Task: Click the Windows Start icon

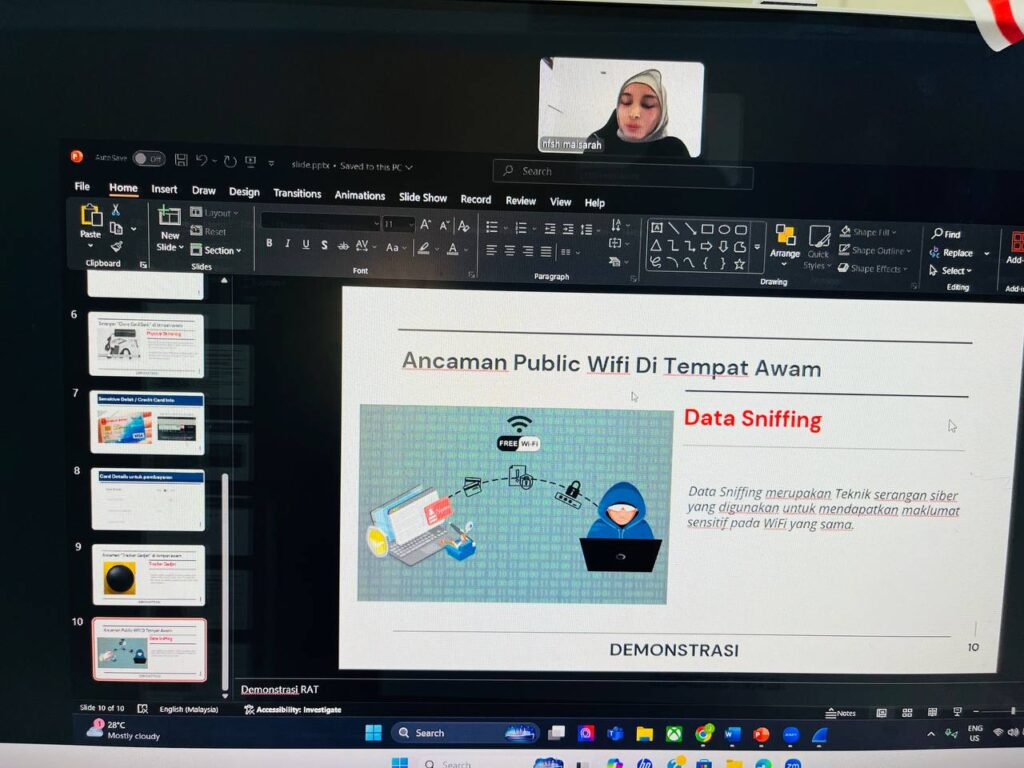Action: pos(373,733)
